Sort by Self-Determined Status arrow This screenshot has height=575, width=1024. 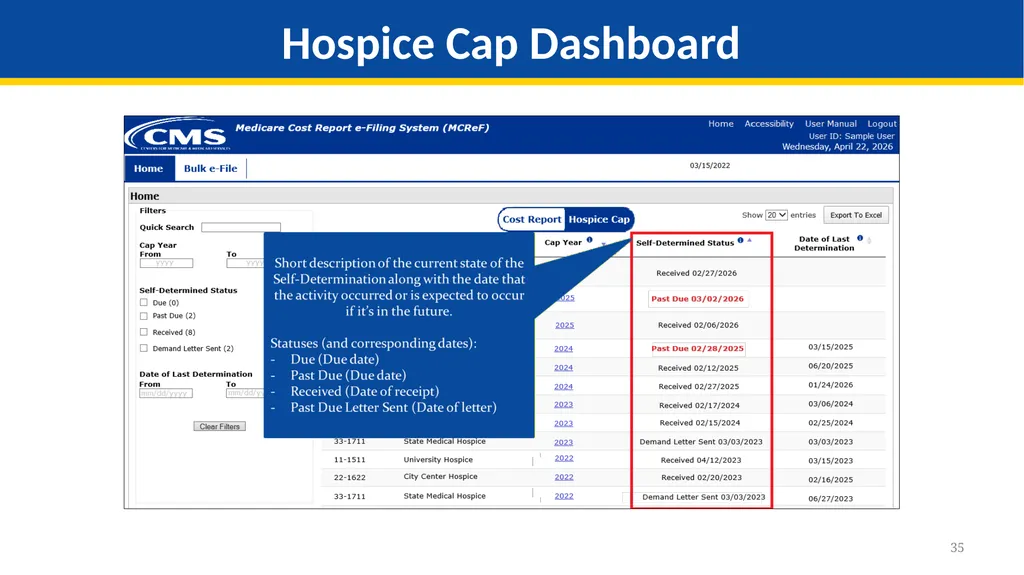coord(750,240)
